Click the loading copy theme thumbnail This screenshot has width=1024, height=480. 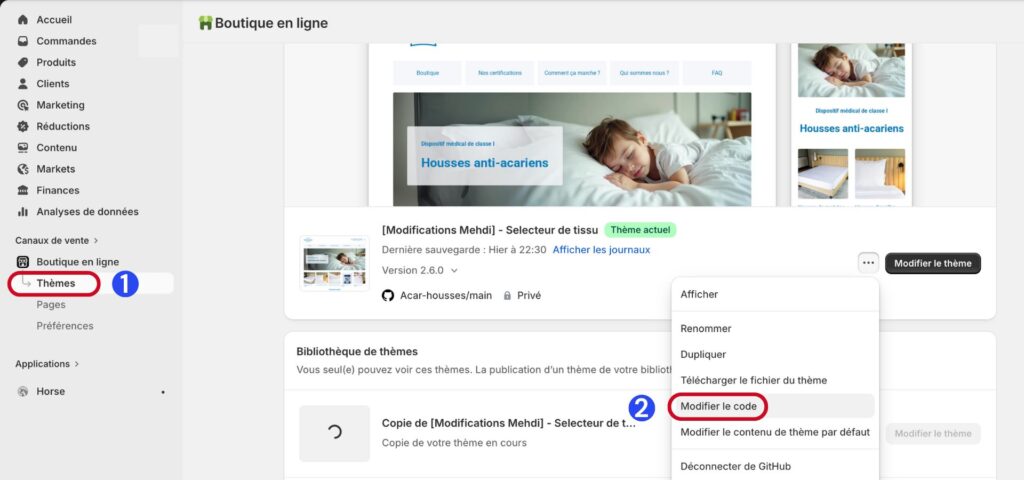tap(334, 434)
